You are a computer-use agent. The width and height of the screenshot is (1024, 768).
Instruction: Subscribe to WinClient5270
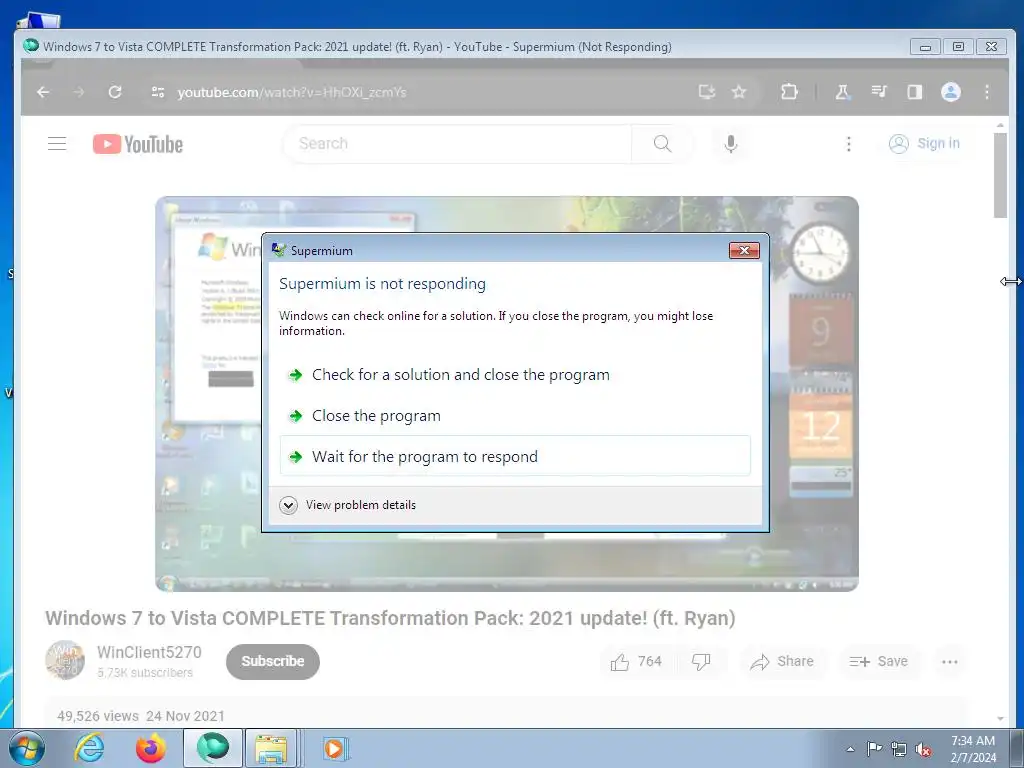pyautogui.click(x=273, y=662)
